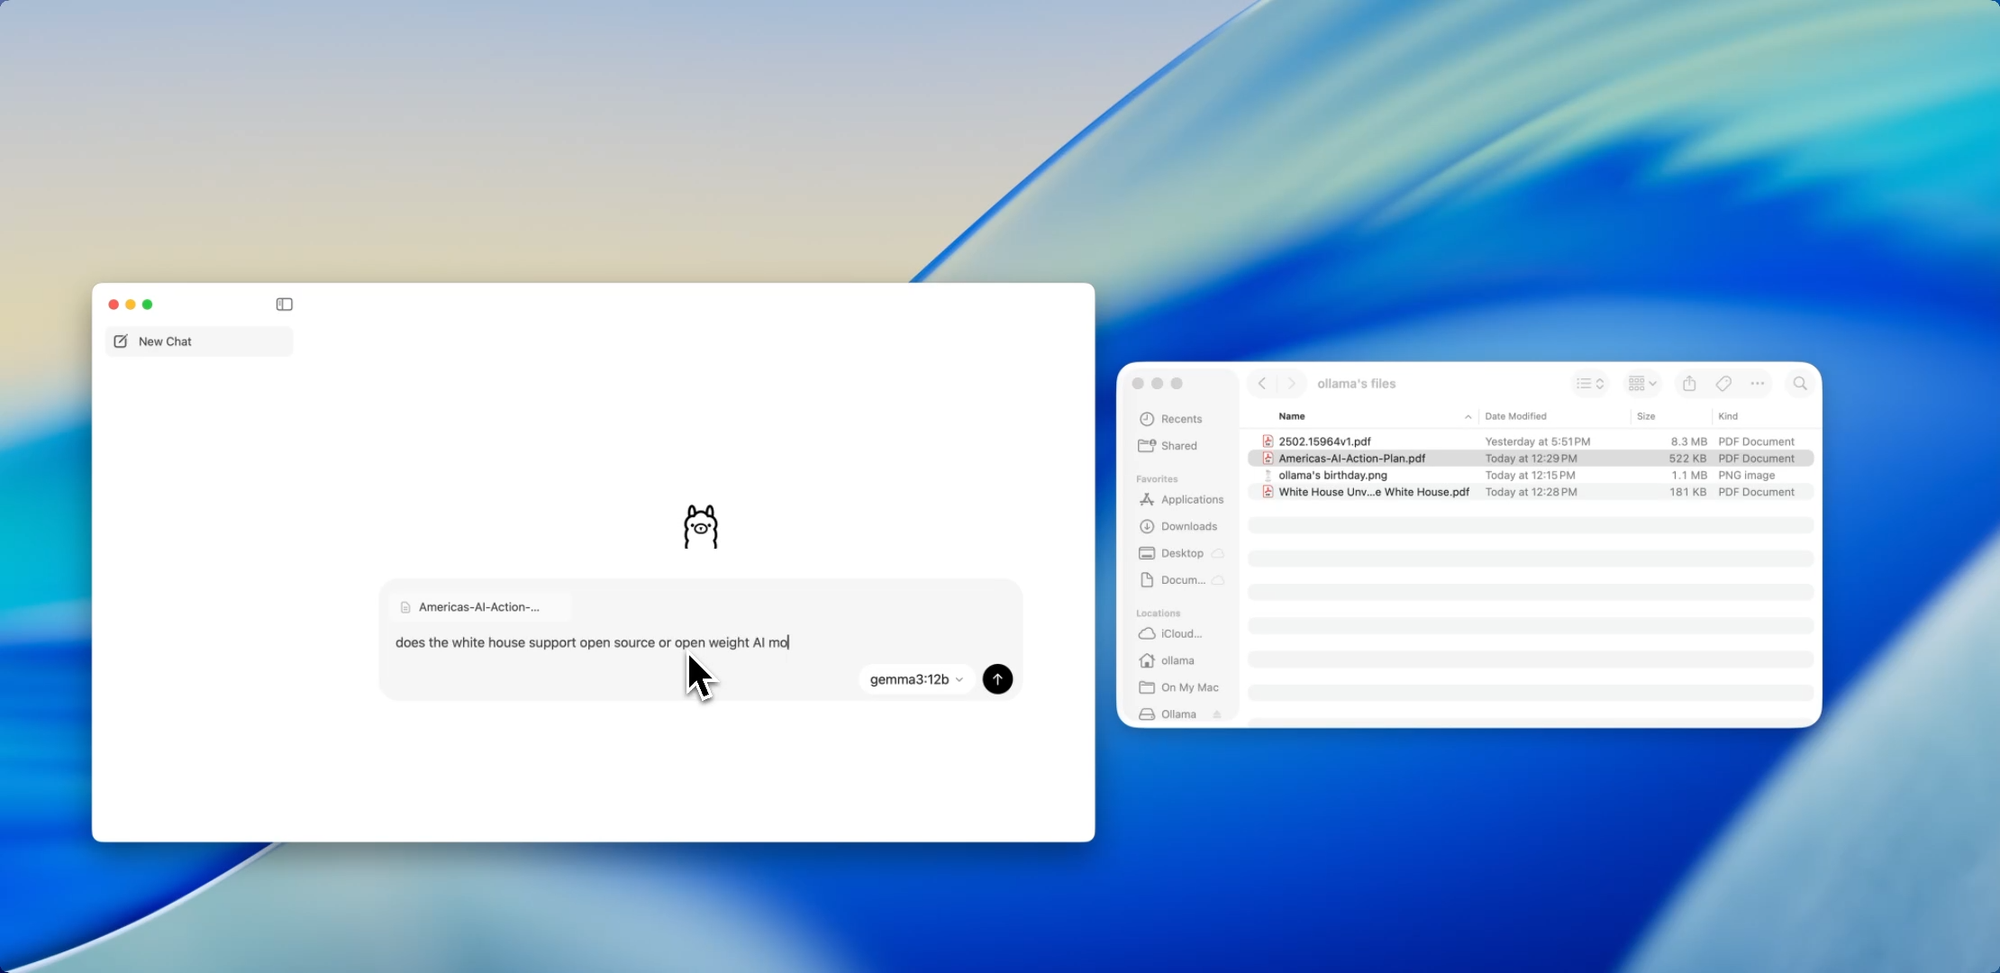This screenshot has width=2000, height=973.
Task: Click cloud status icon beside Desktop
Action: [x=1218, y=553]
